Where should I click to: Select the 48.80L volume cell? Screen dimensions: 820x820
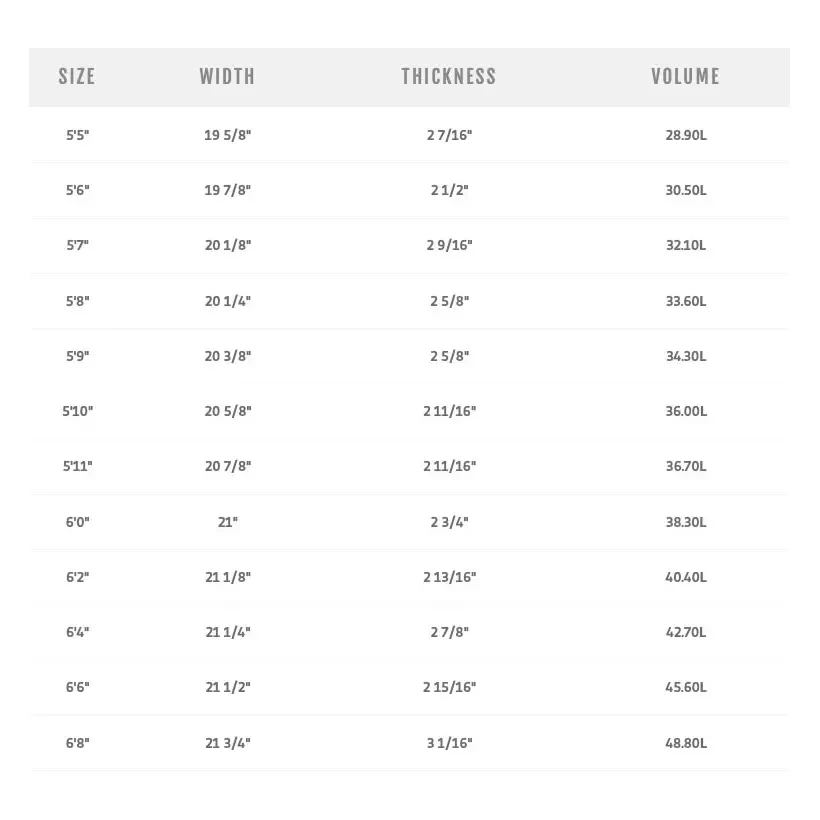pos(686,743)
